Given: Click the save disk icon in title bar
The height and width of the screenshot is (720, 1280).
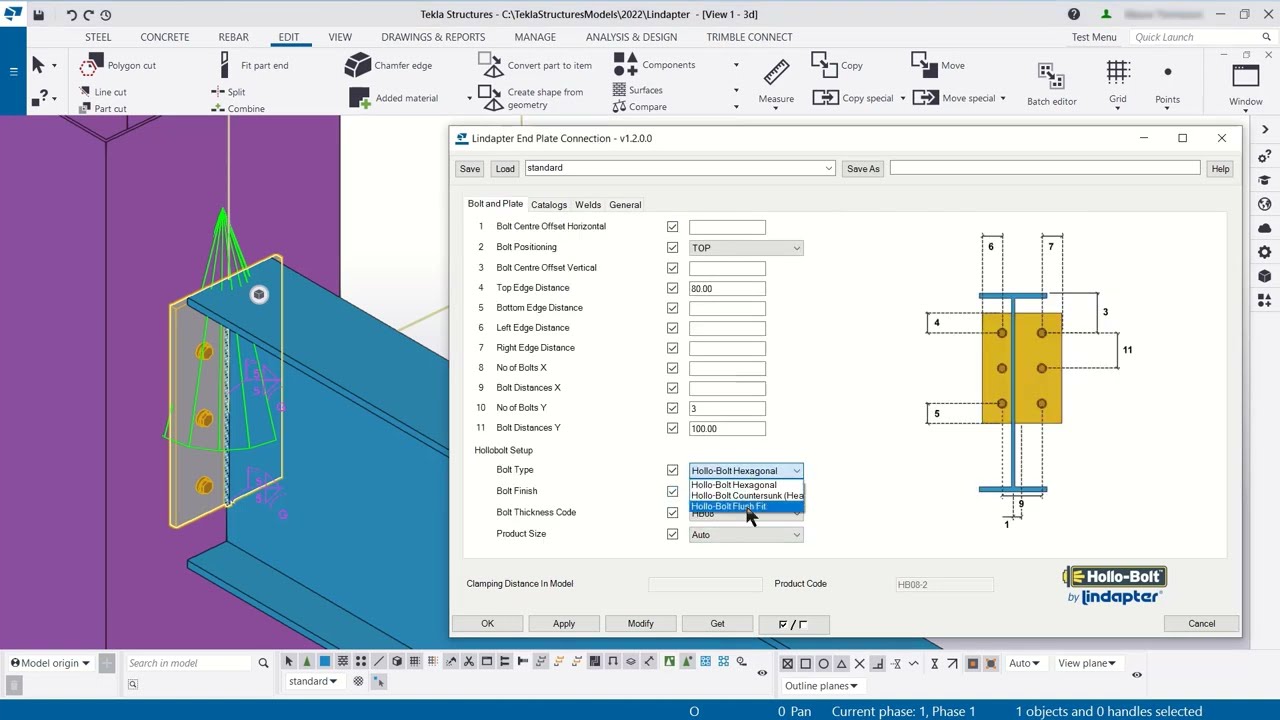Looking at the screenshot, I should click(38, 15).
